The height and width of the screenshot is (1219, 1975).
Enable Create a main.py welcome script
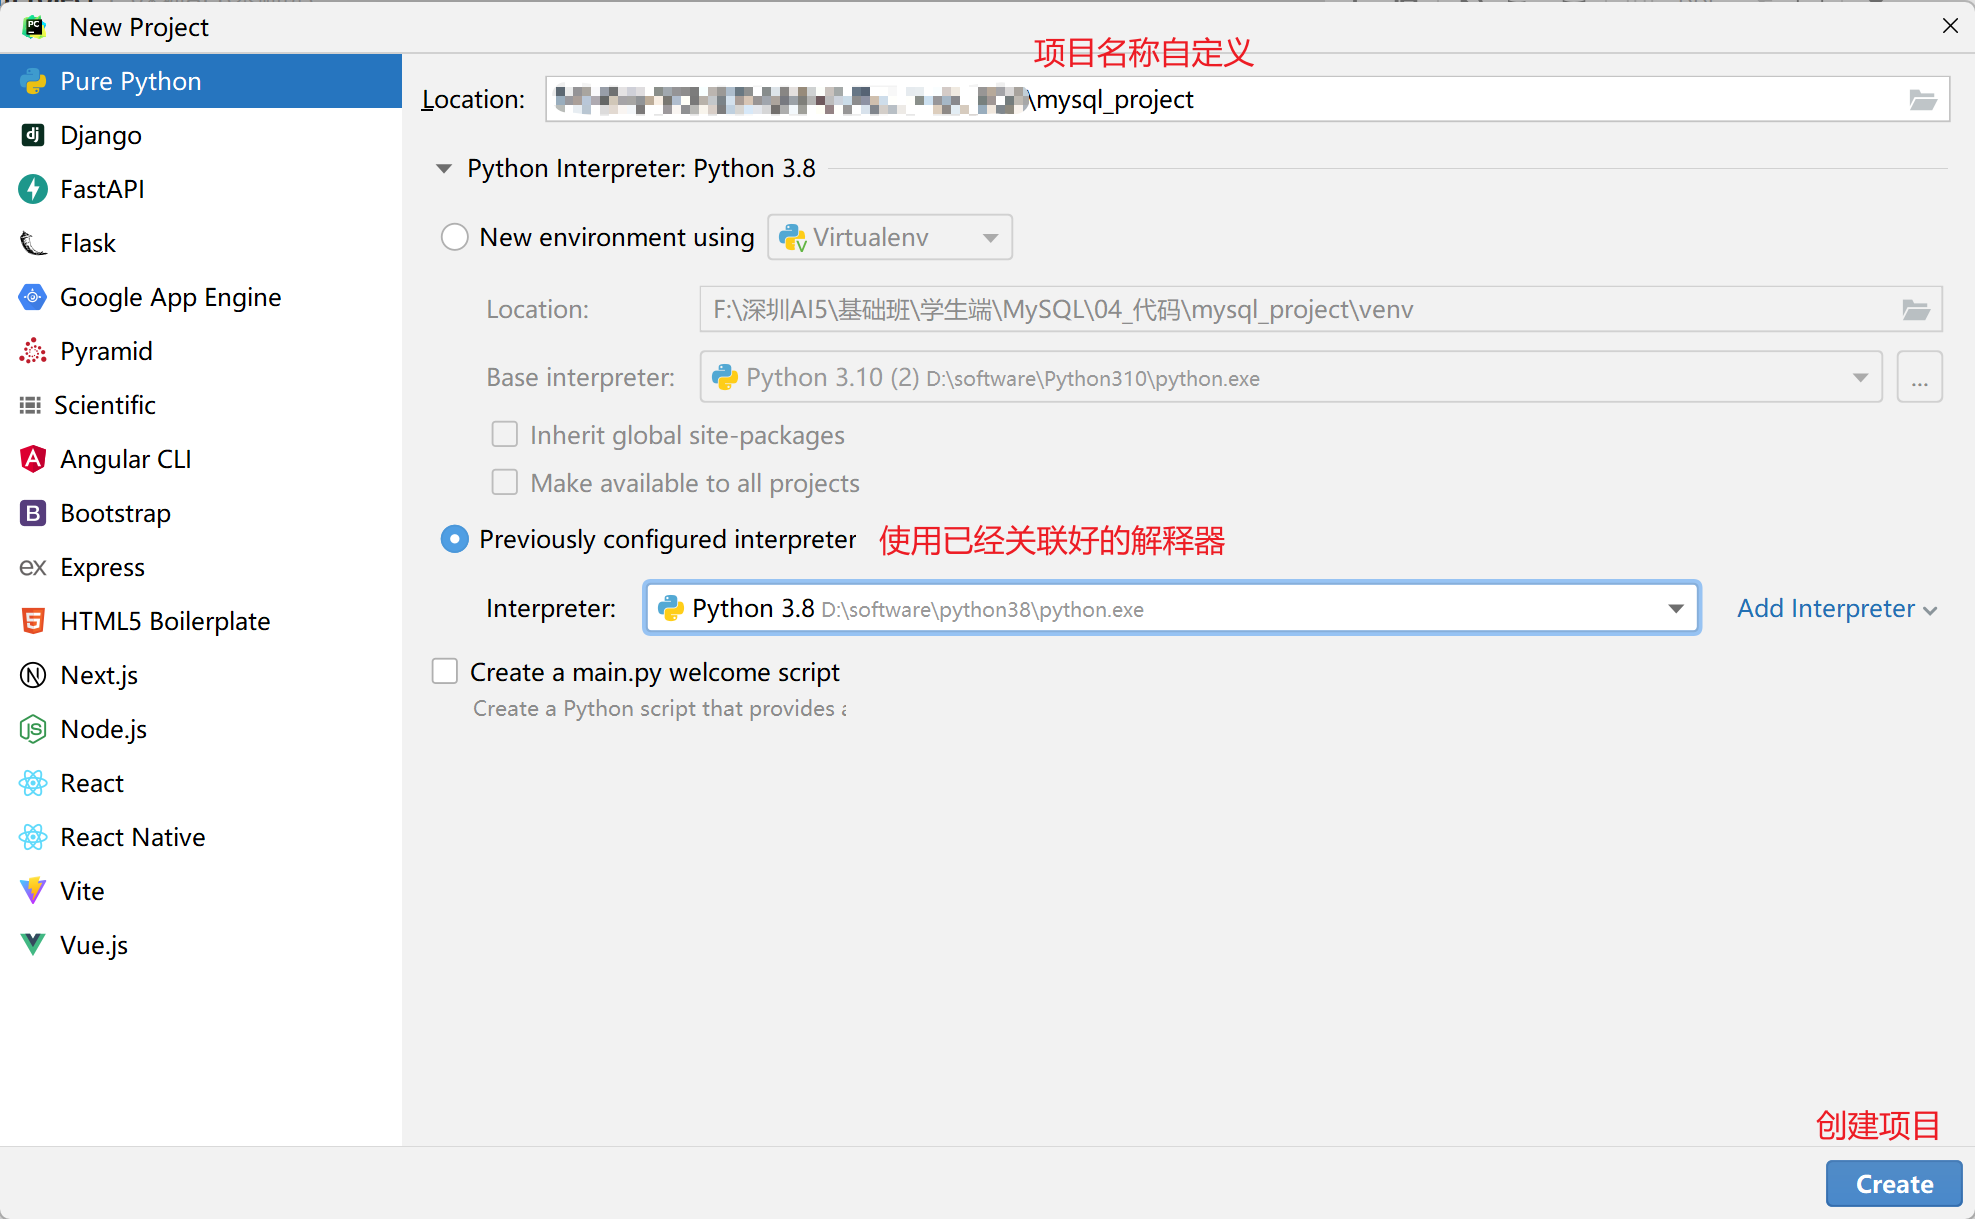coord(445,671)
